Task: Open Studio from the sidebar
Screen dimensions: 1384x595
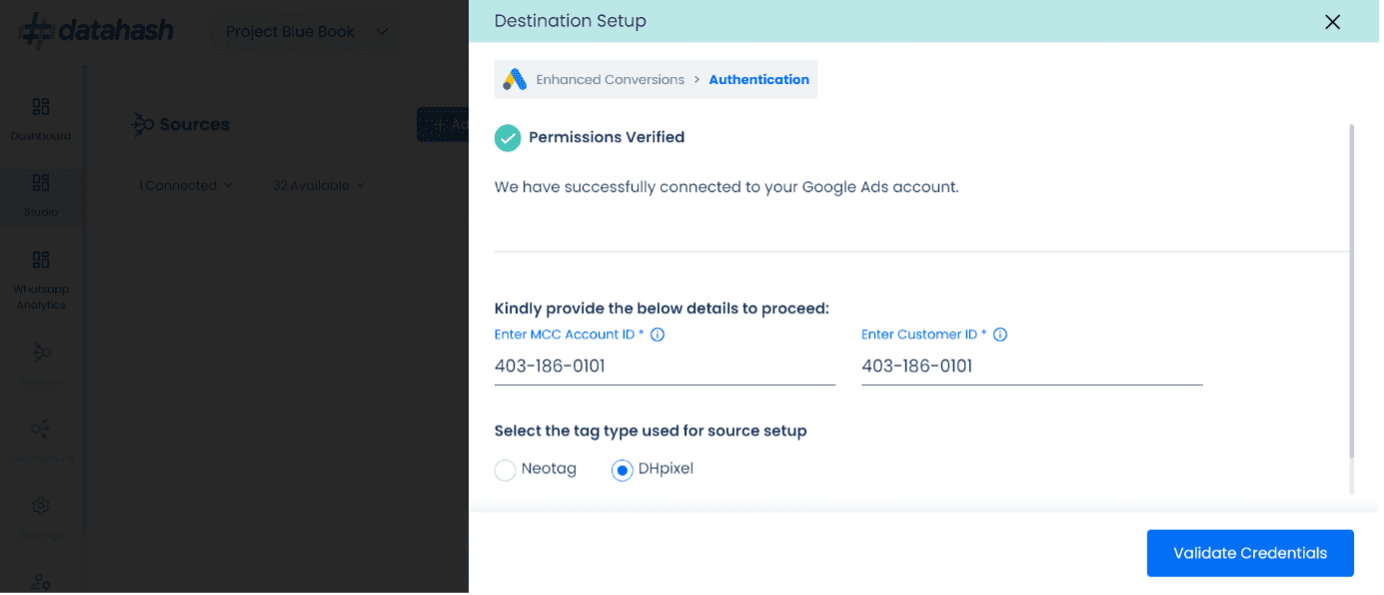Action: (41, 195)
